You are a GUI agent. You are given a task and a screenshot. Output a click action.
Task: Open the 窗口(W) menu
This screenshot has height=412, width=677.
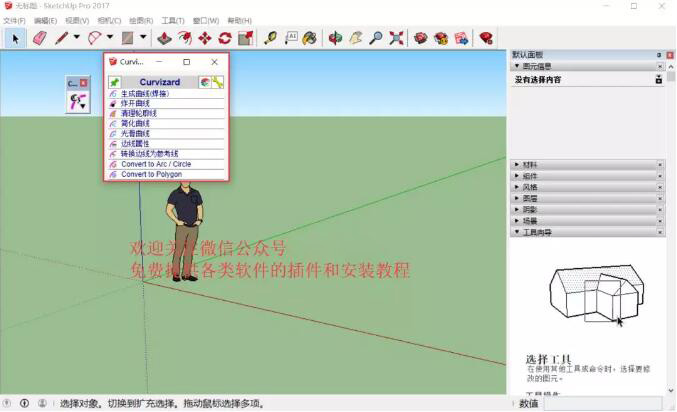tap(206, 20)
